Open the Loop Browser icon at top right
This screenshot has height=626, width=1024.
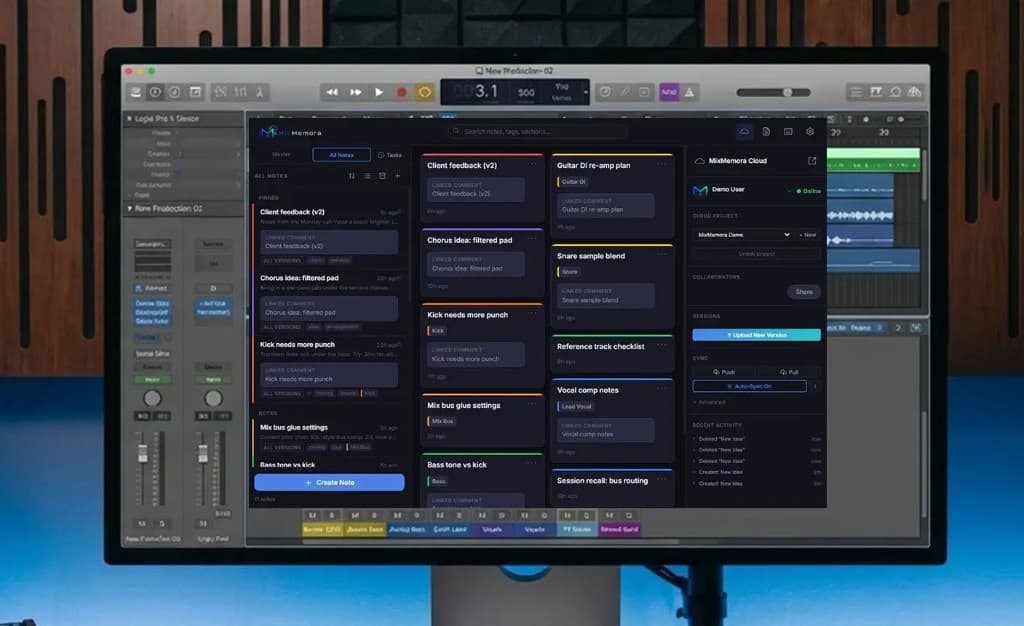[895, 92]
